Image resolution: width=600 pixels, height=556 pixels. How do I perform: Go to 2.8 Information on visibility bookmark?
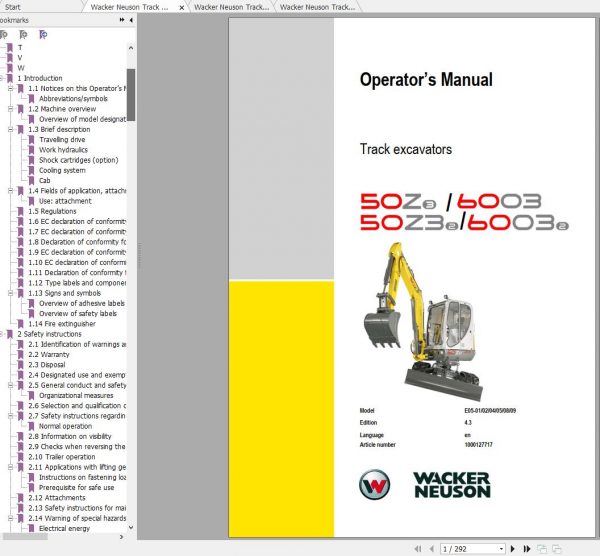(70, 436)
